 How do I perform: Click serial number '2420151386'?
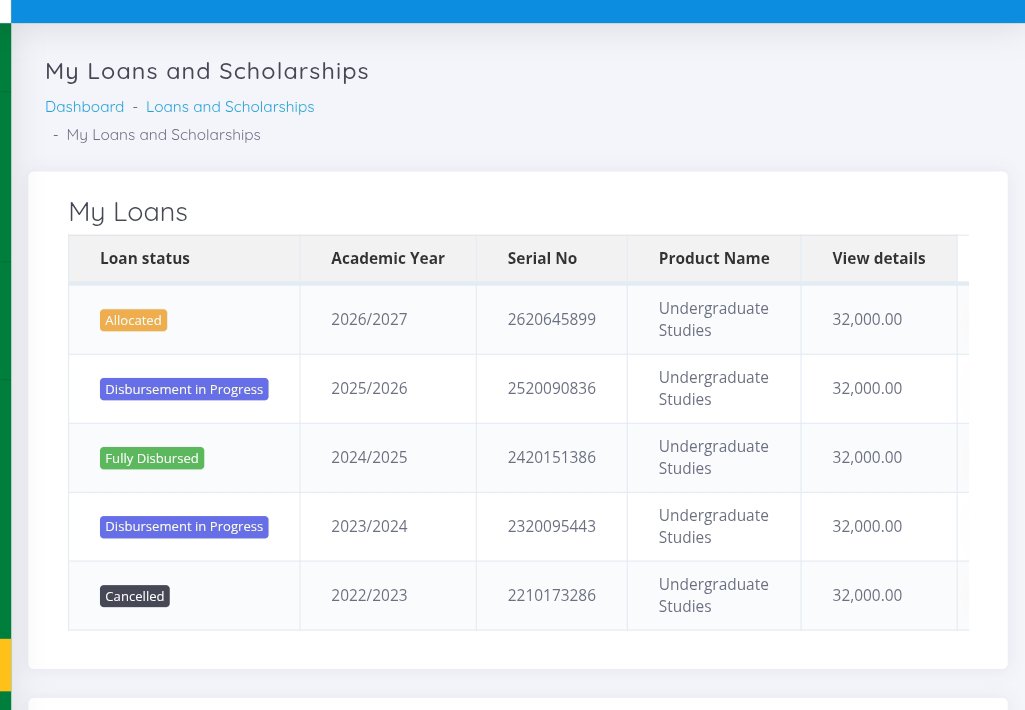(552, 457)
